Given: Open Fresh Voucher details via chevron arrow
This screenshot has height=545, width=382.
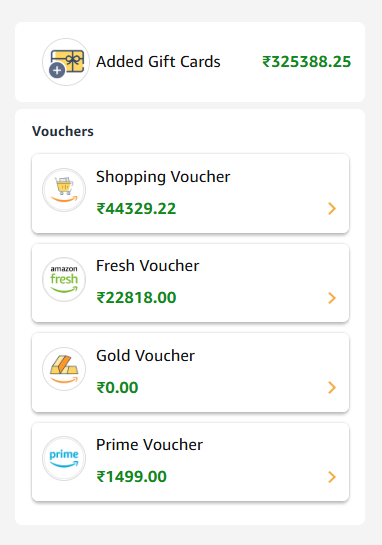Looking at the screenshot, I should [332, 298].
